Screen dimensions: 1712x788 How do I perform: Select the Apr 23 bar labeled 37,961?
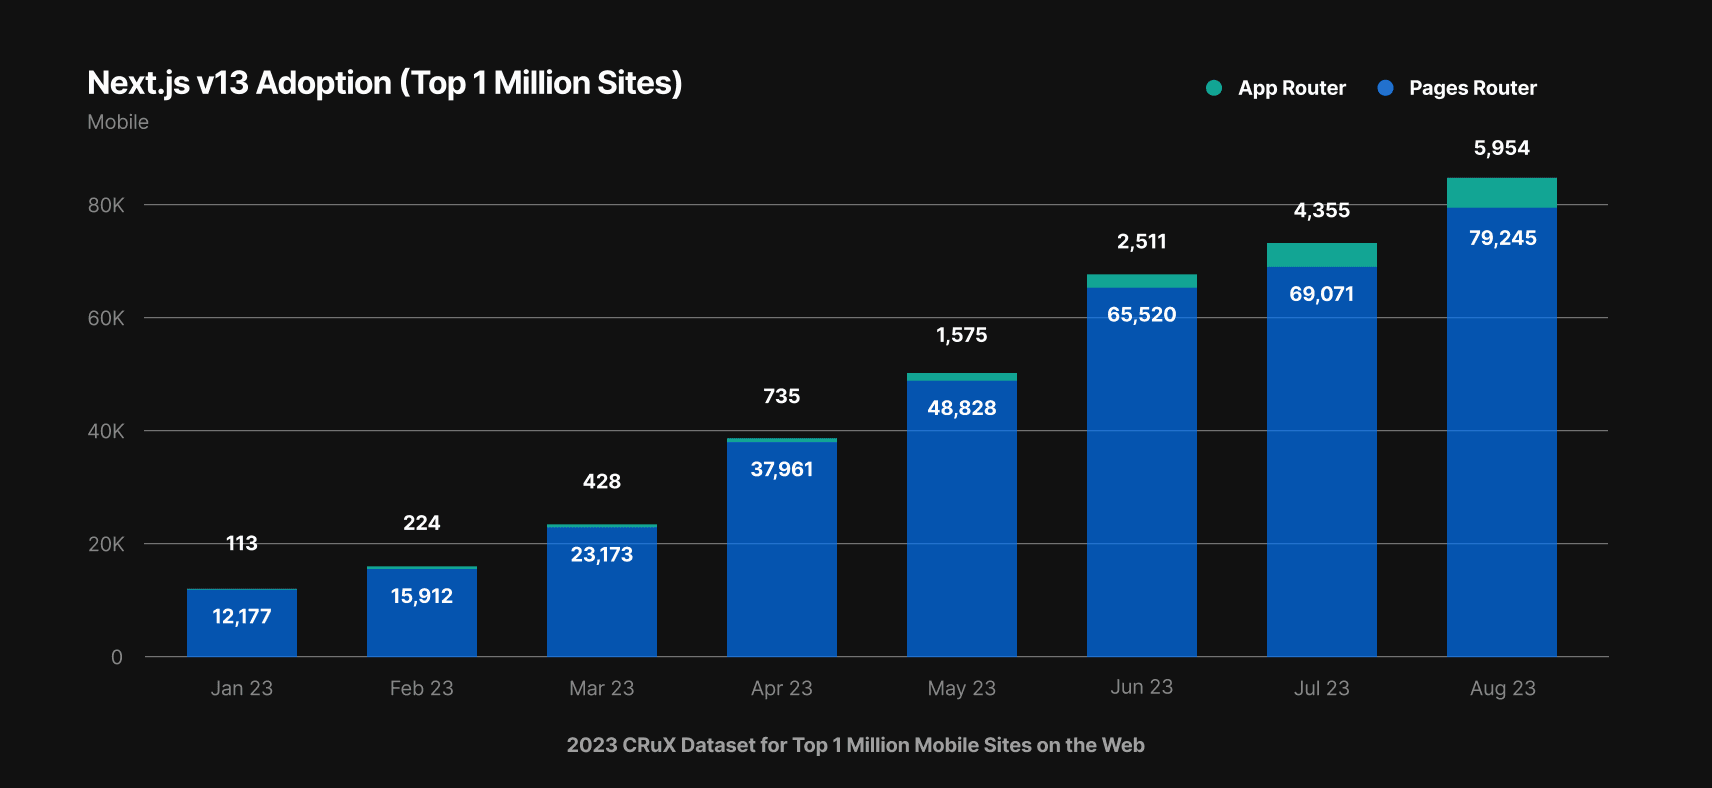[x=782, y=549]
